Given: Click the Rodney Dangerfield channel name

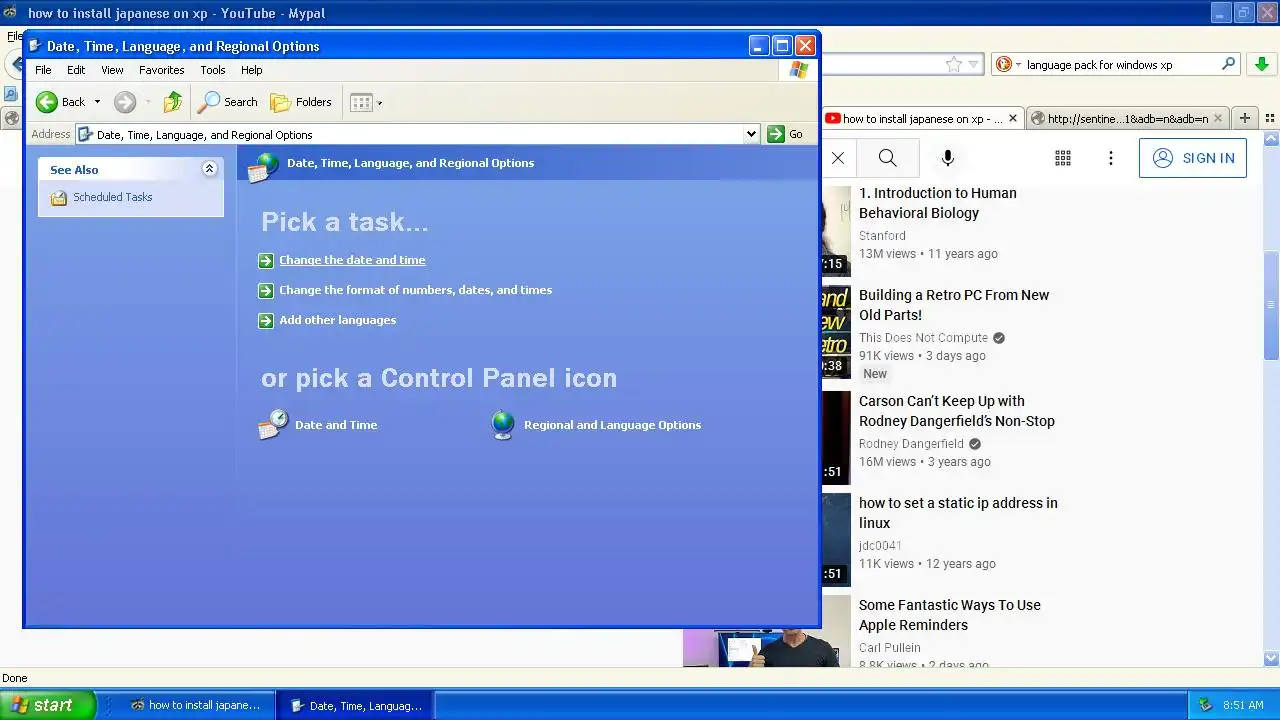Looking at the screenshot, I should tap(911, 444).
